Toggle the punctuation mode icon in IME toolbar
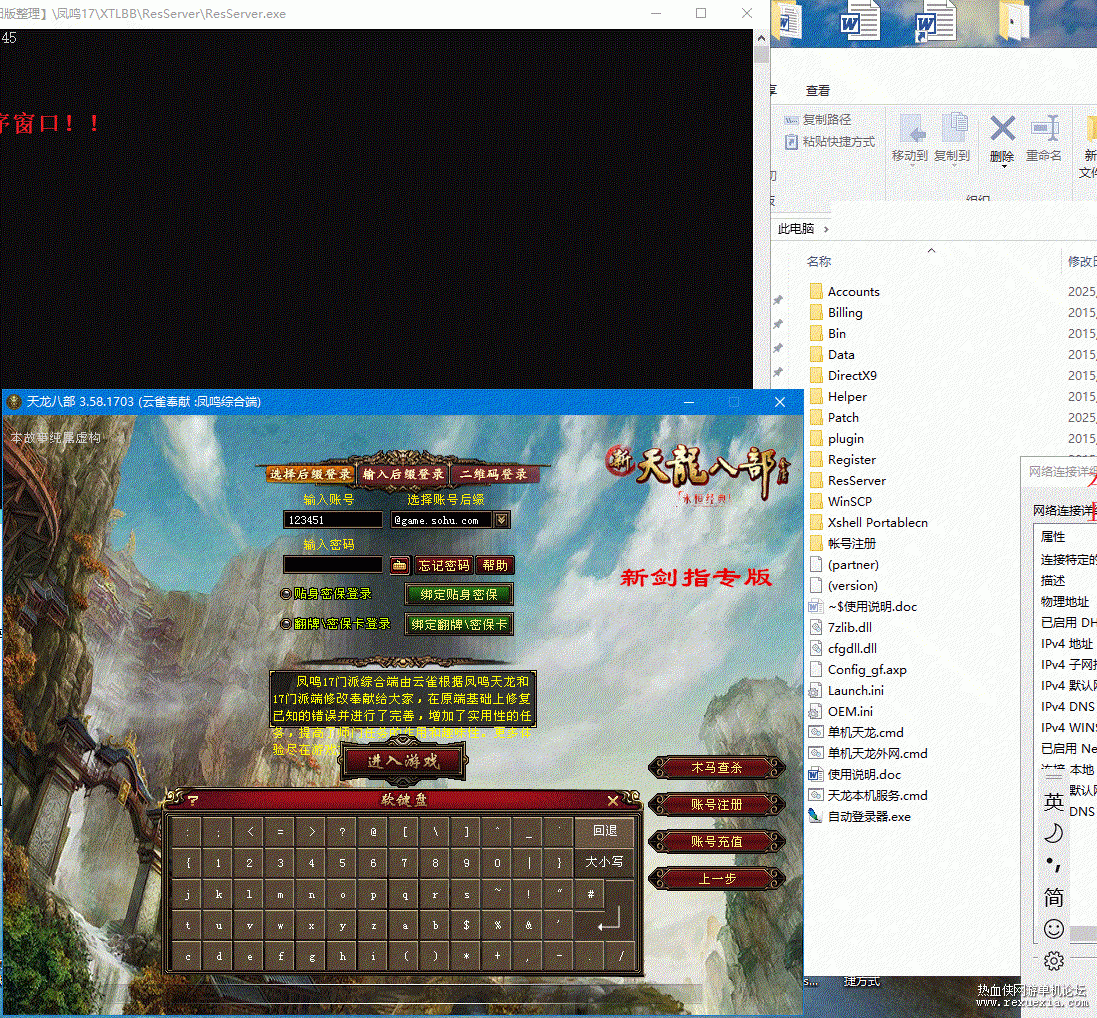Image resolution: width=1097 pixels, height=1018 pixels. coord(1054,865)
